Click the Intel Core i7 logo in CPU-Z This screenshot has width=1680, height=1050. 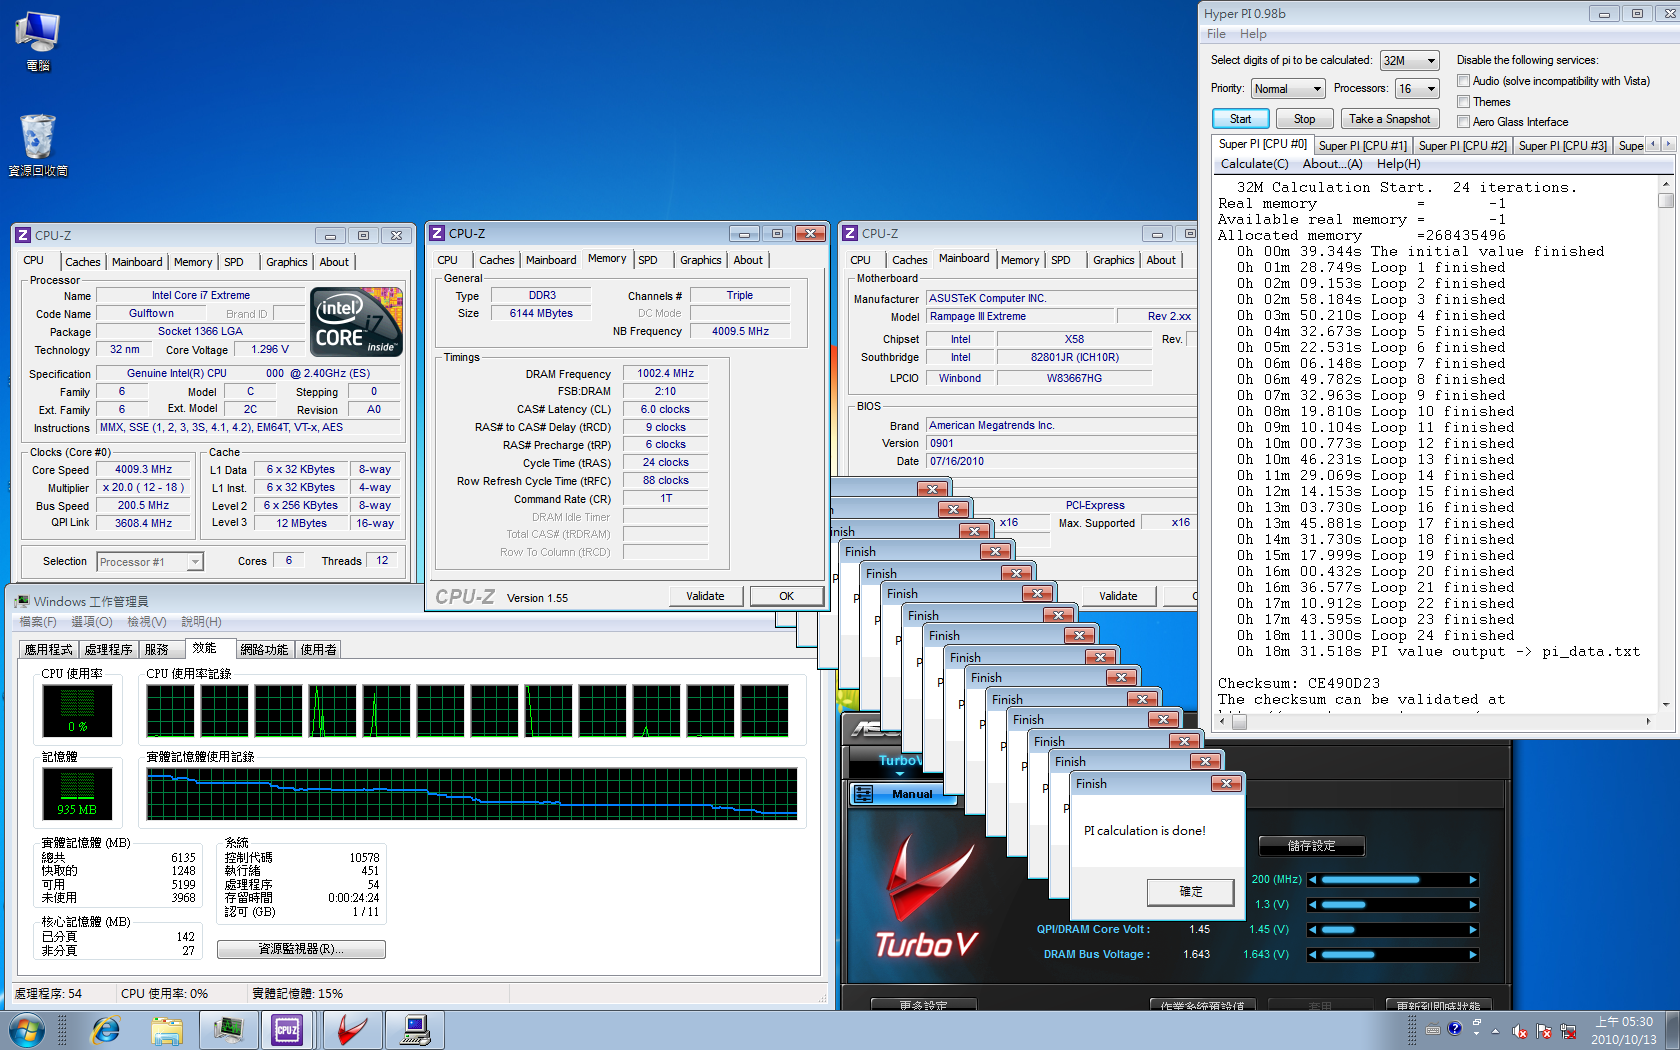(357, 322)
